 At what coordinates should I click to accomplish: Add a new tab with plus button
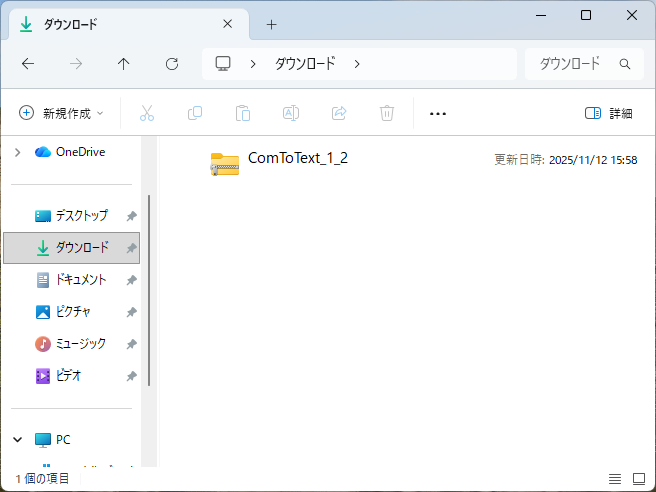[271, 24]
